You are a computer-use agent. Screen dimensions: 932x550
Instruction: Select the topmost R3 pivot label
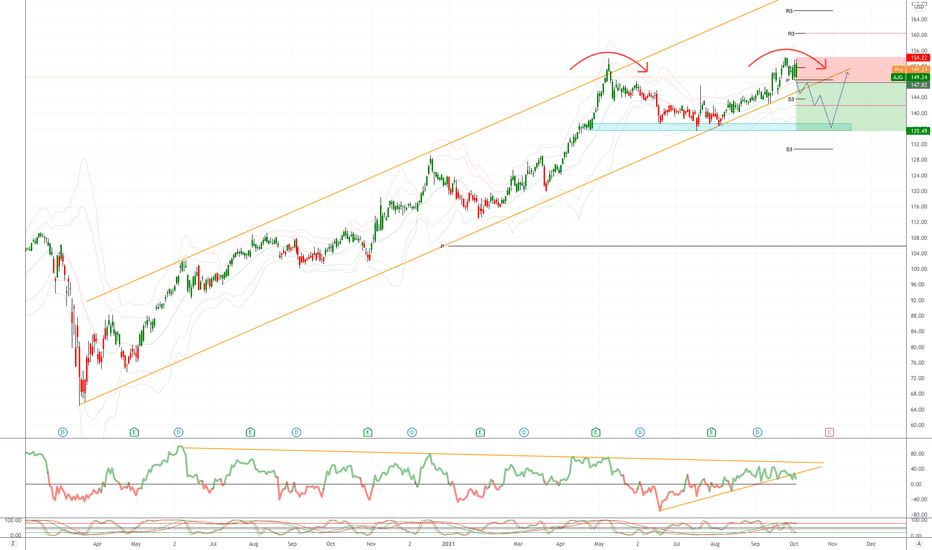[x=789, y=11]
